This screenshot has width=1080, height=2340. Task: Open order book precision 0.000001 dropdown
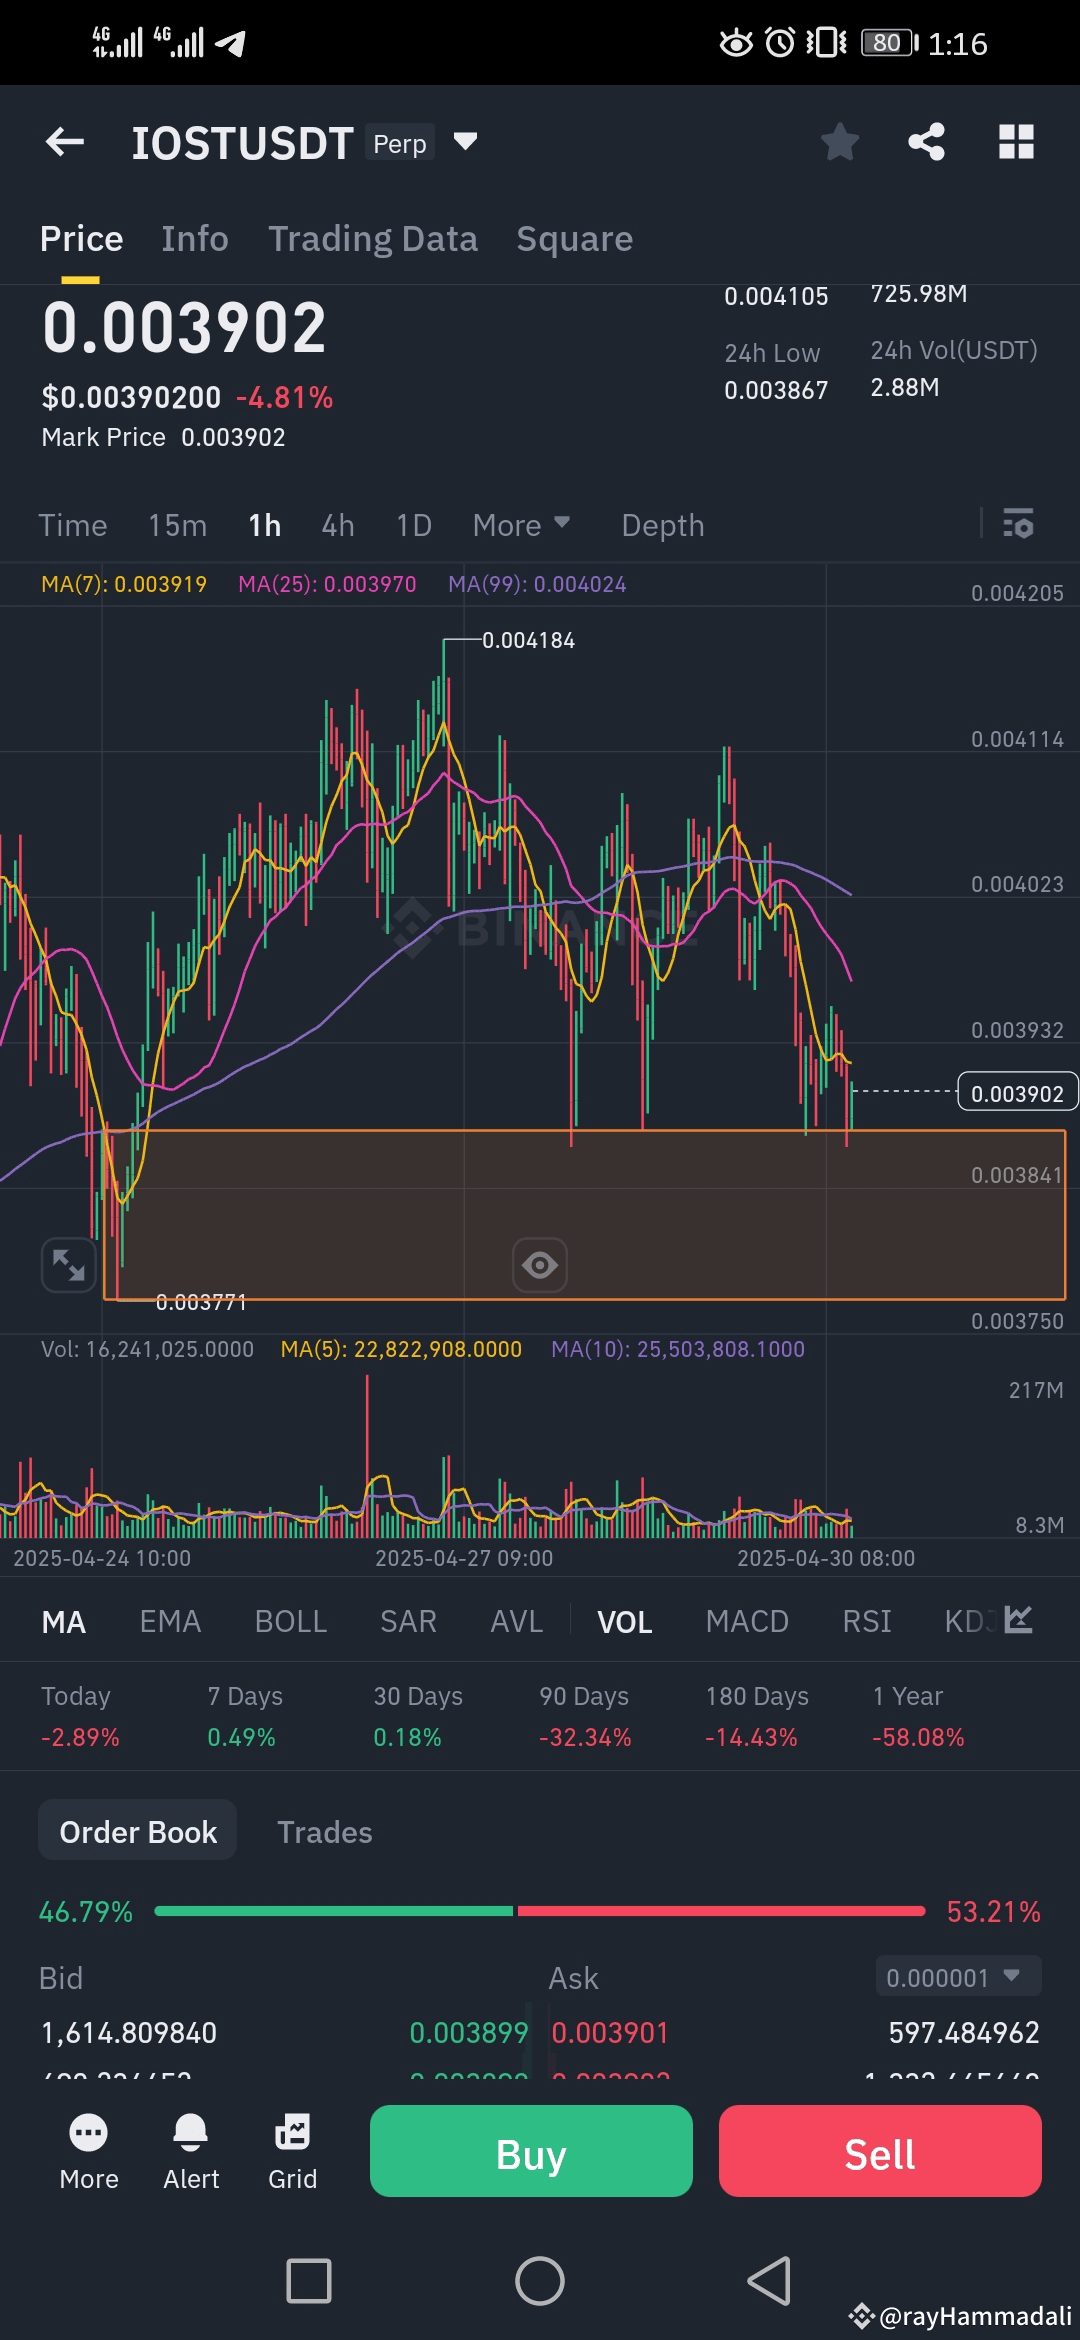[958, 1977]
